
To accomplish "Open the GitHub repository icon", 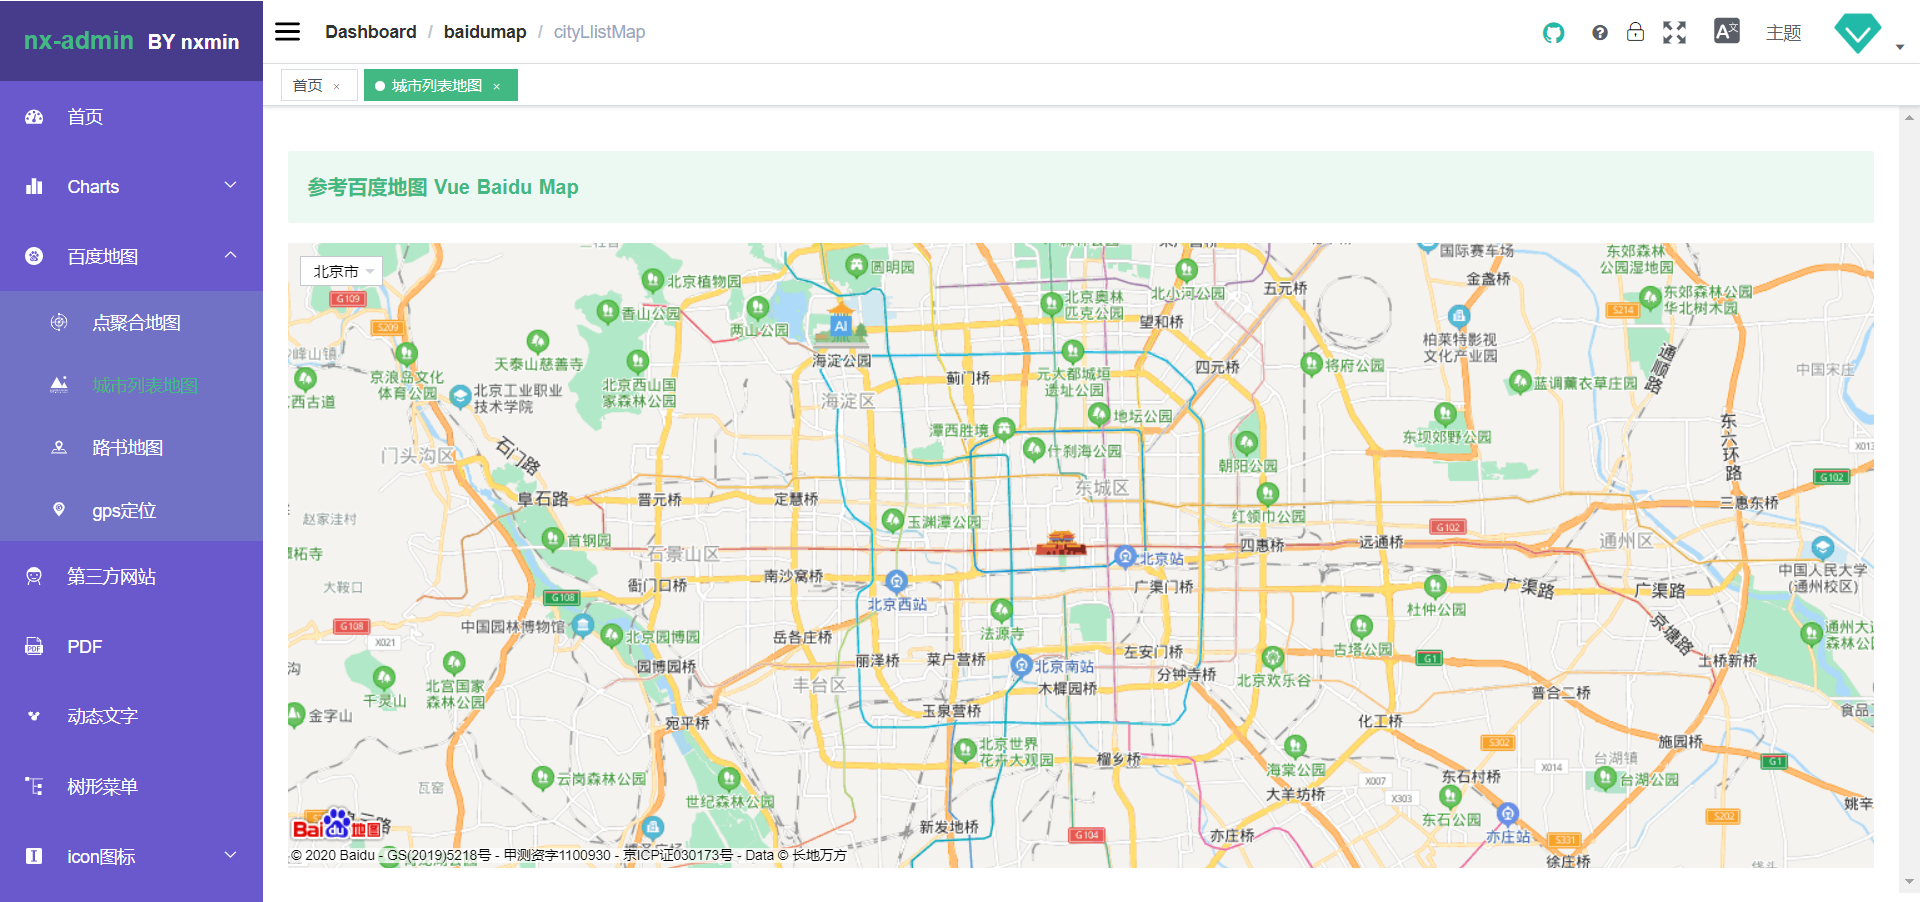I will (1553, 33).
